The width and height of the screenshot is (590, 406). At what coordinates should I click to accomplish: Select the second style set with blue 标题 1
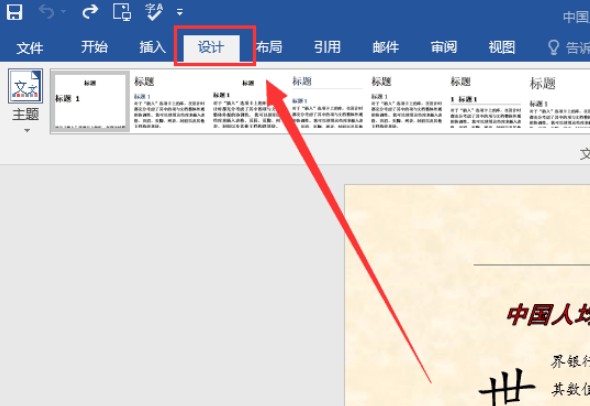(170, 102)
